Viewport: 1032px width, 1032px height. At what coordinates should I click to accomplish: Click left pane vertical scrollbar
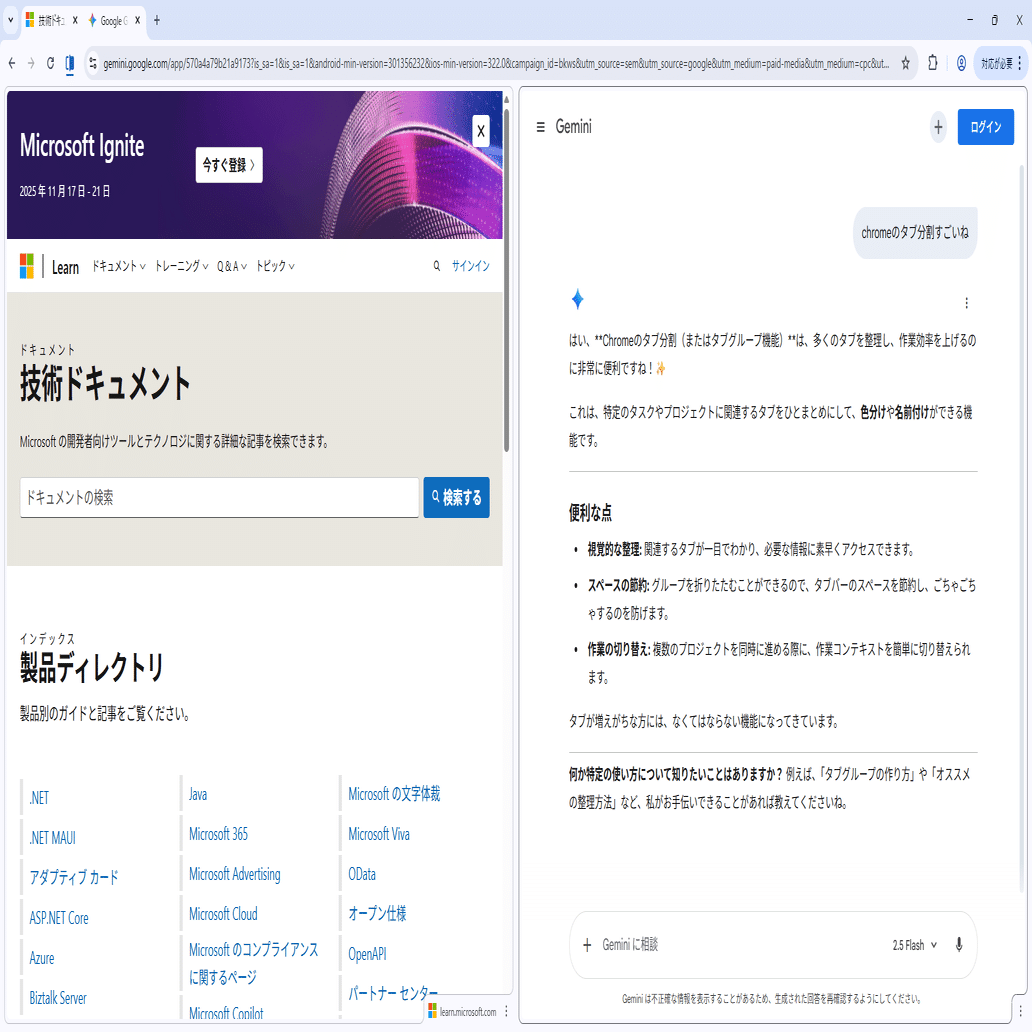point(507,280)
